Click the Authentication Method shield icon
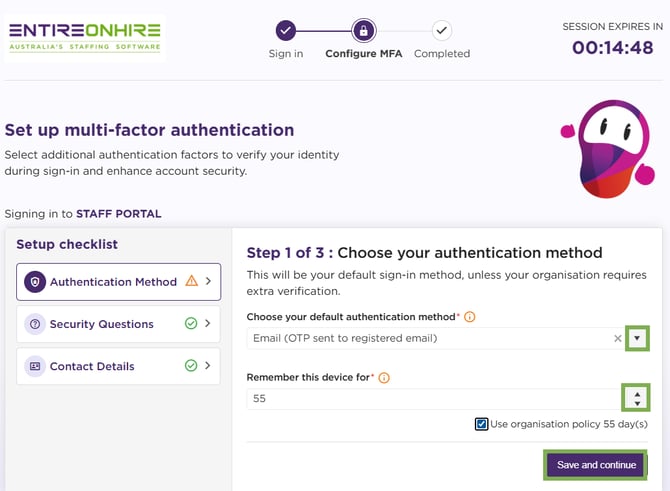The image size is (670, 491). (35, 282)
